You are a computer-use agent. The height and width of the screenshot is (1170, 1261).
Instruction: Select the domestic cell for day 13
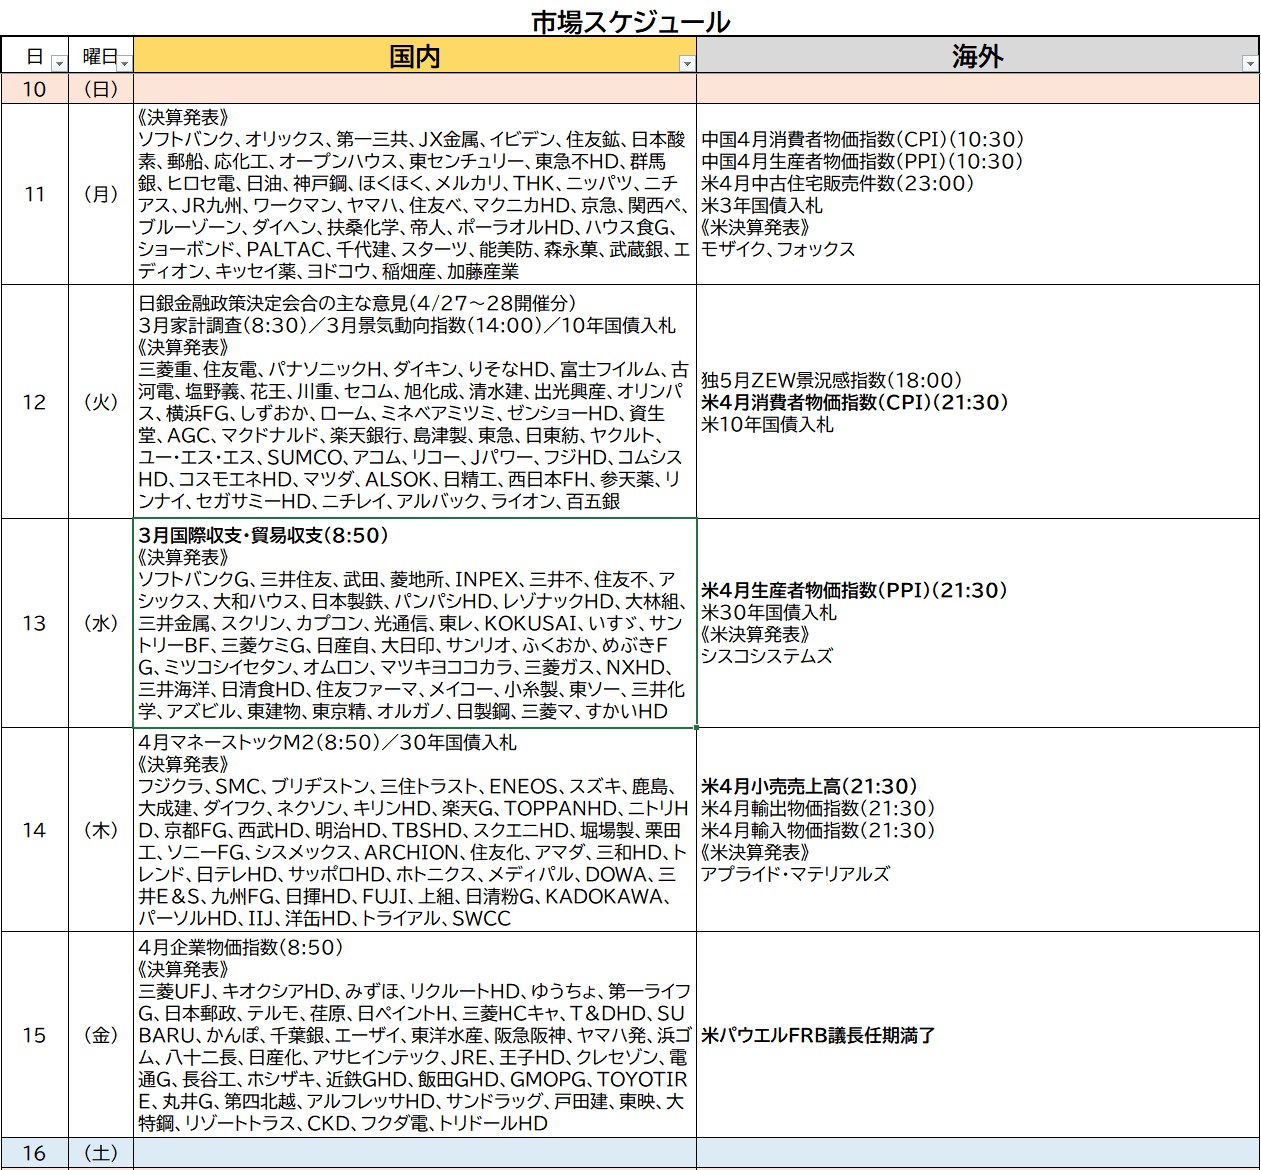[415, 623]
